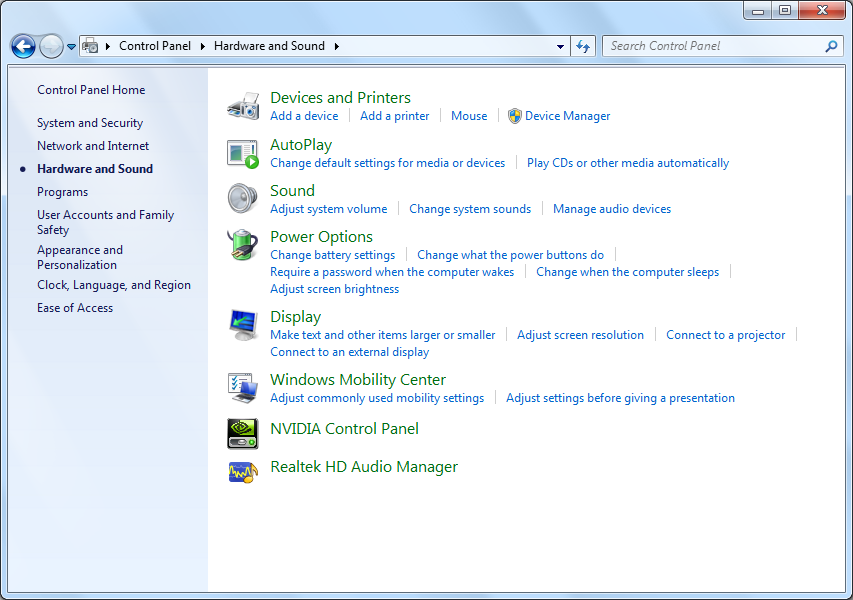This screenshot has height=600, width=853.
Task: Open Programs category in sidebar
Action: click(x=63, y=192)
